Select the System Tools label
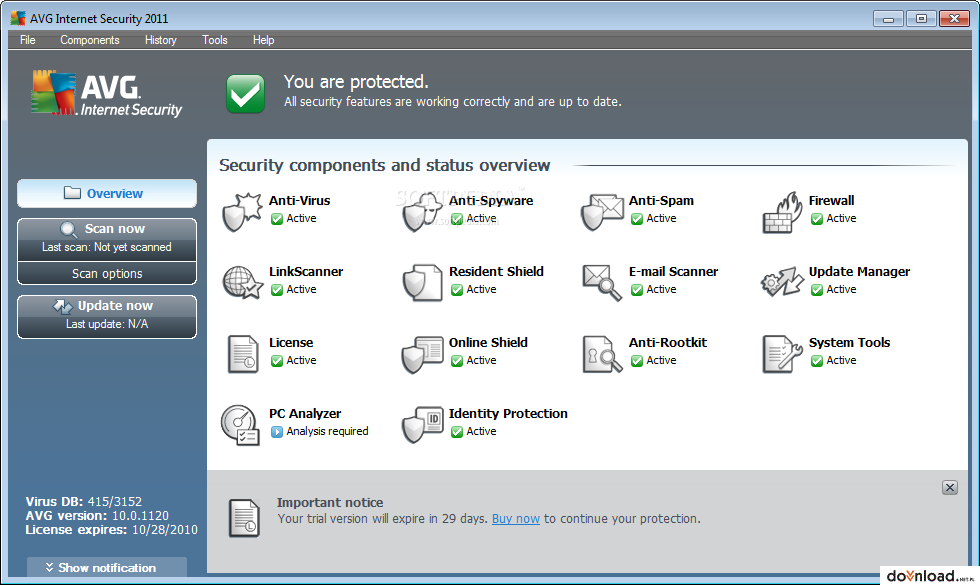The height and width of the screenshot is (585, 980). 849,342
